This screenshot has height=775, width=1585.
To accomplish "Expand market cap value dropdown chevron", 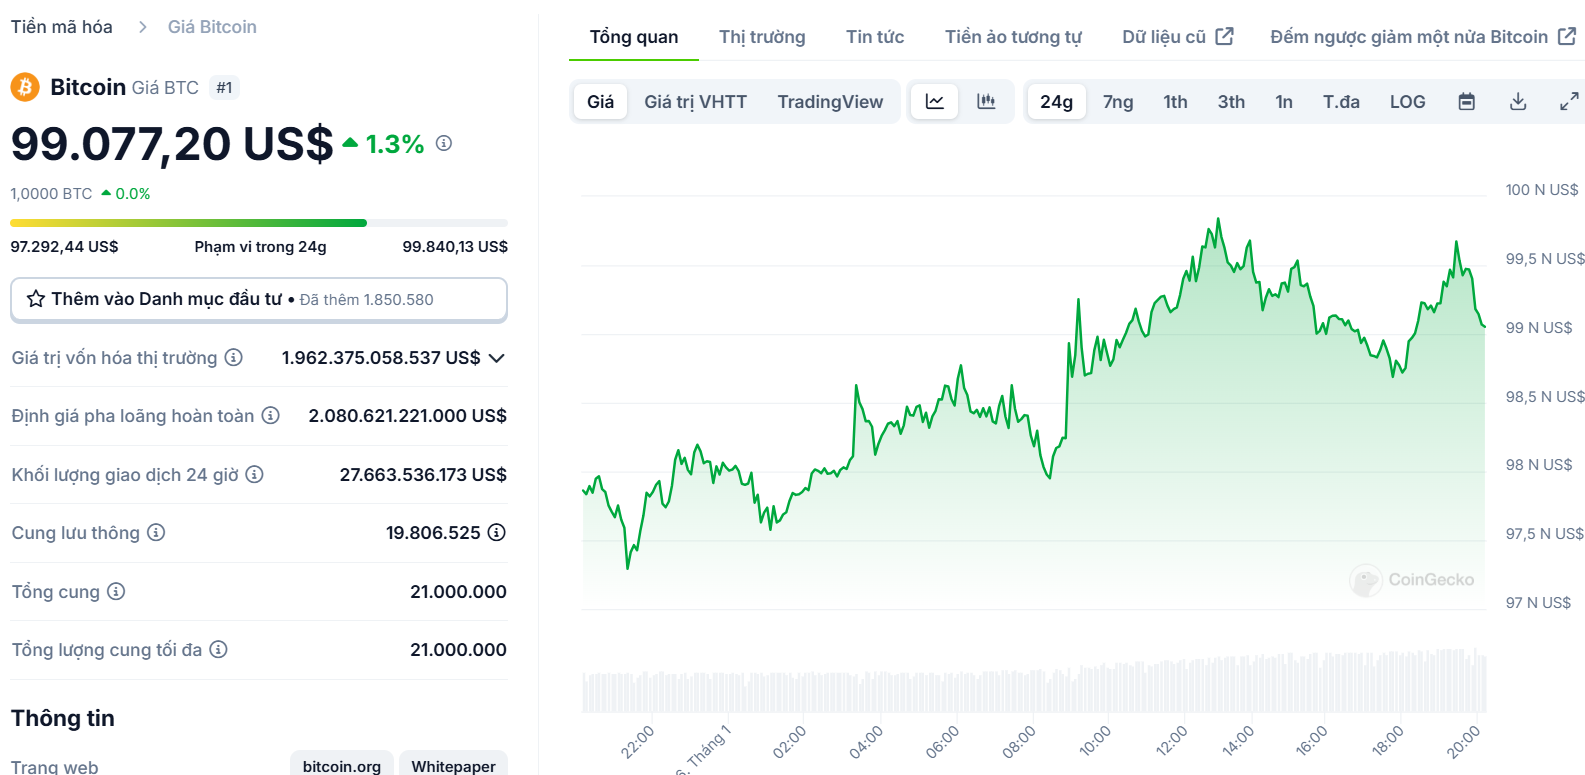I will click(x=496, y=358).
